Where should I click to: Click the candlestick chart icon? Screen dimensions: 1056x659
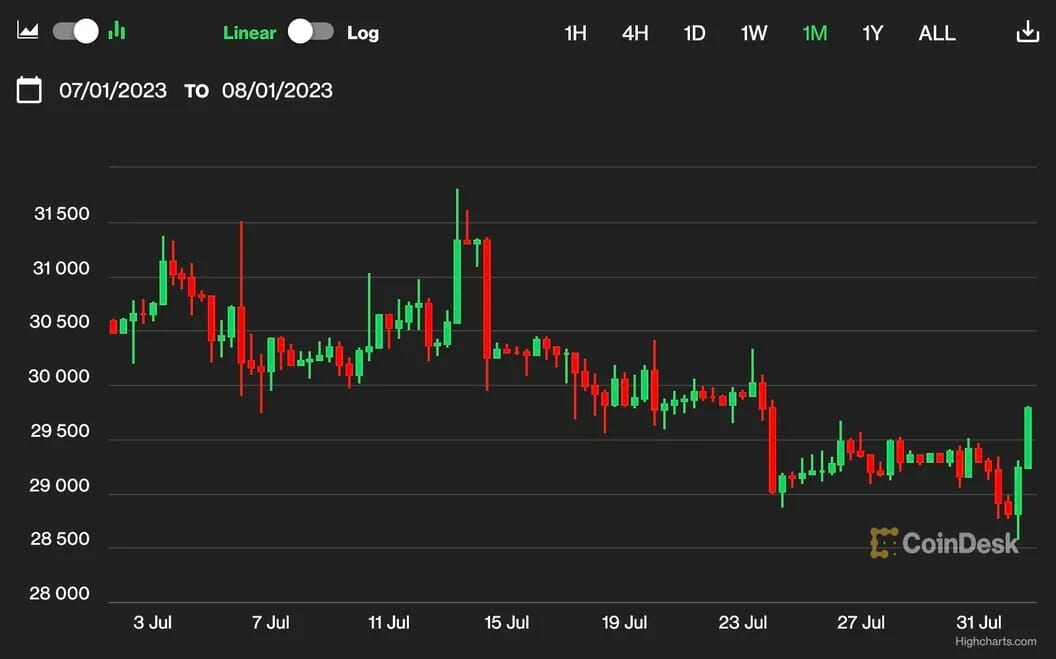[x=117, y=31]
